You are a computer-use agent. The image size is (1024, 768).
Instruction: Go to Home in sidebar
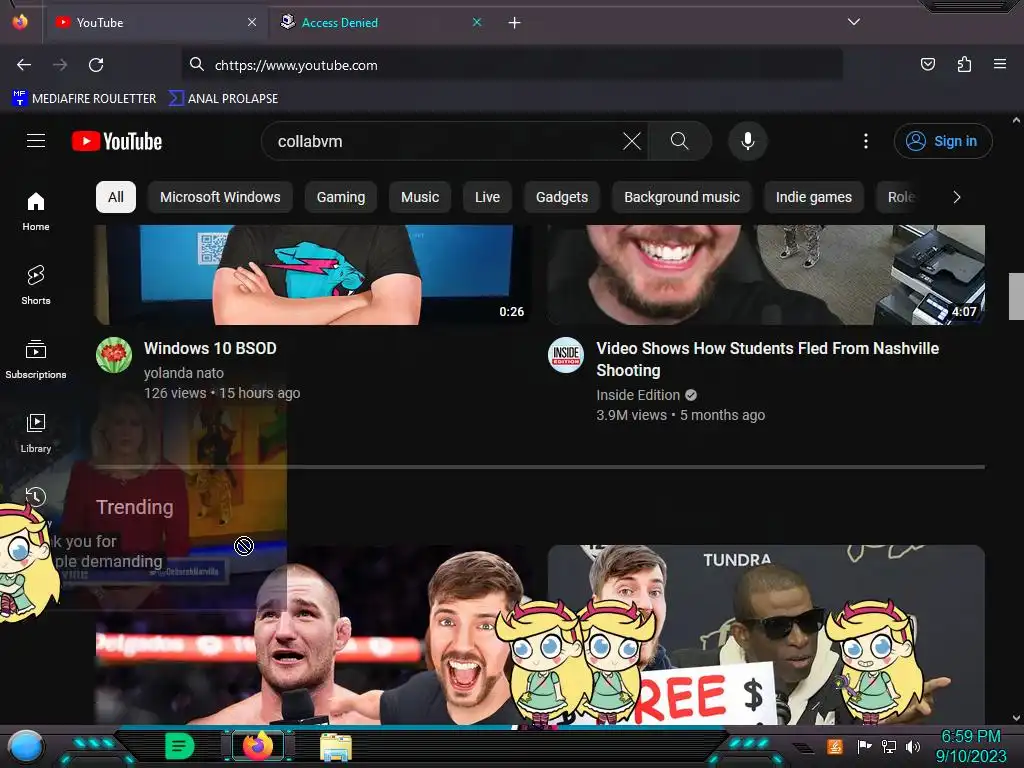(36, 212)
